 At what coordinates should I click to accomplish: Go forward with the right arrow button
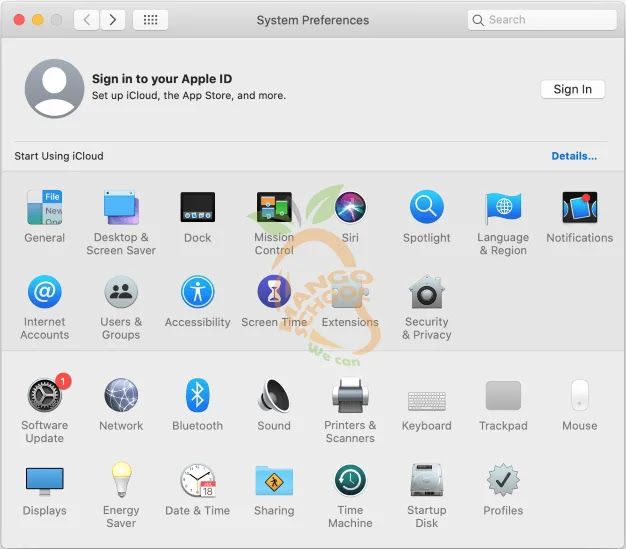pos(113,20)
